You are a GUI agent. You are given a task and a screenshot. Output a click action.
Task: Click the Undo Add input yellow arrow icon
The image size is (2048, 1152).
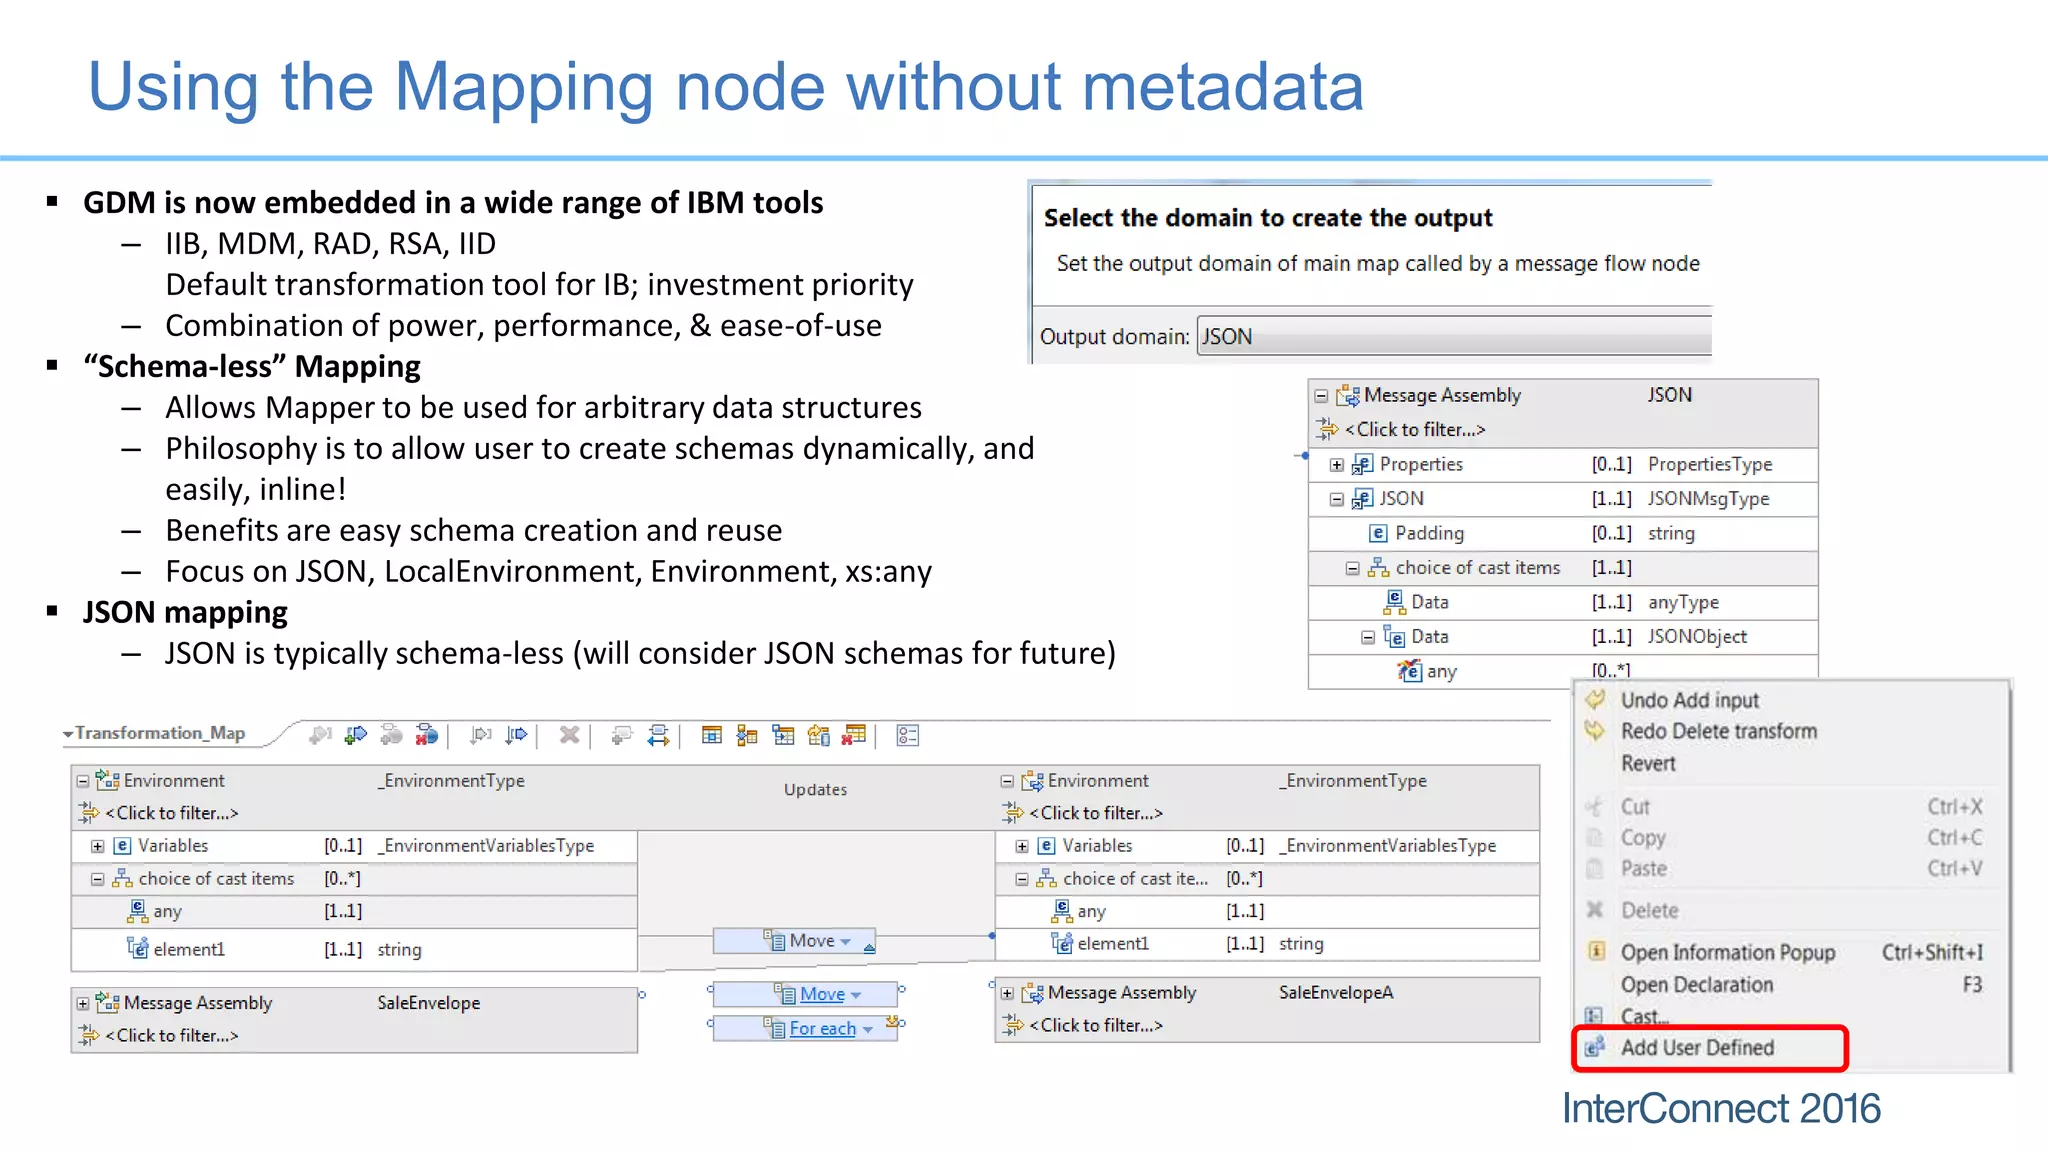(1595, 699)
